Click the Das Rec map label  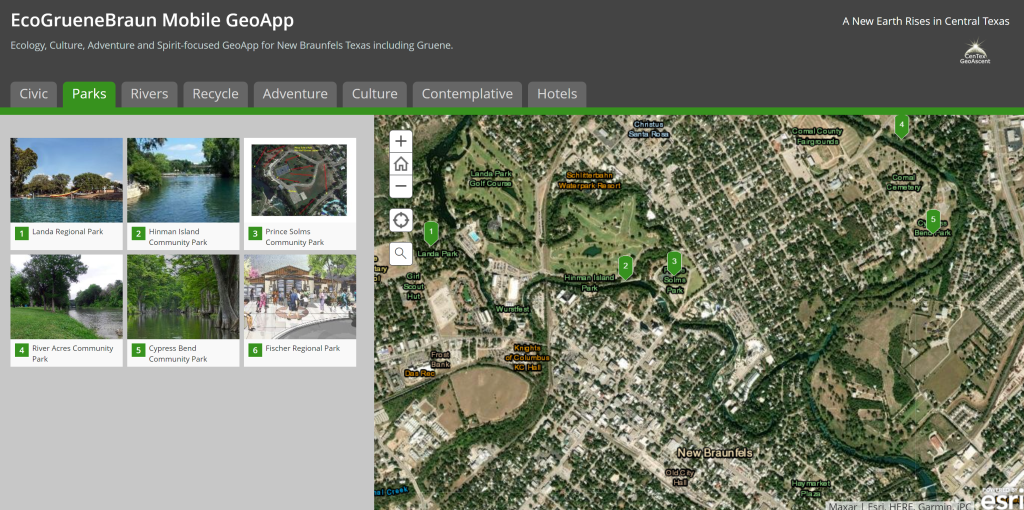click(419, 374)
